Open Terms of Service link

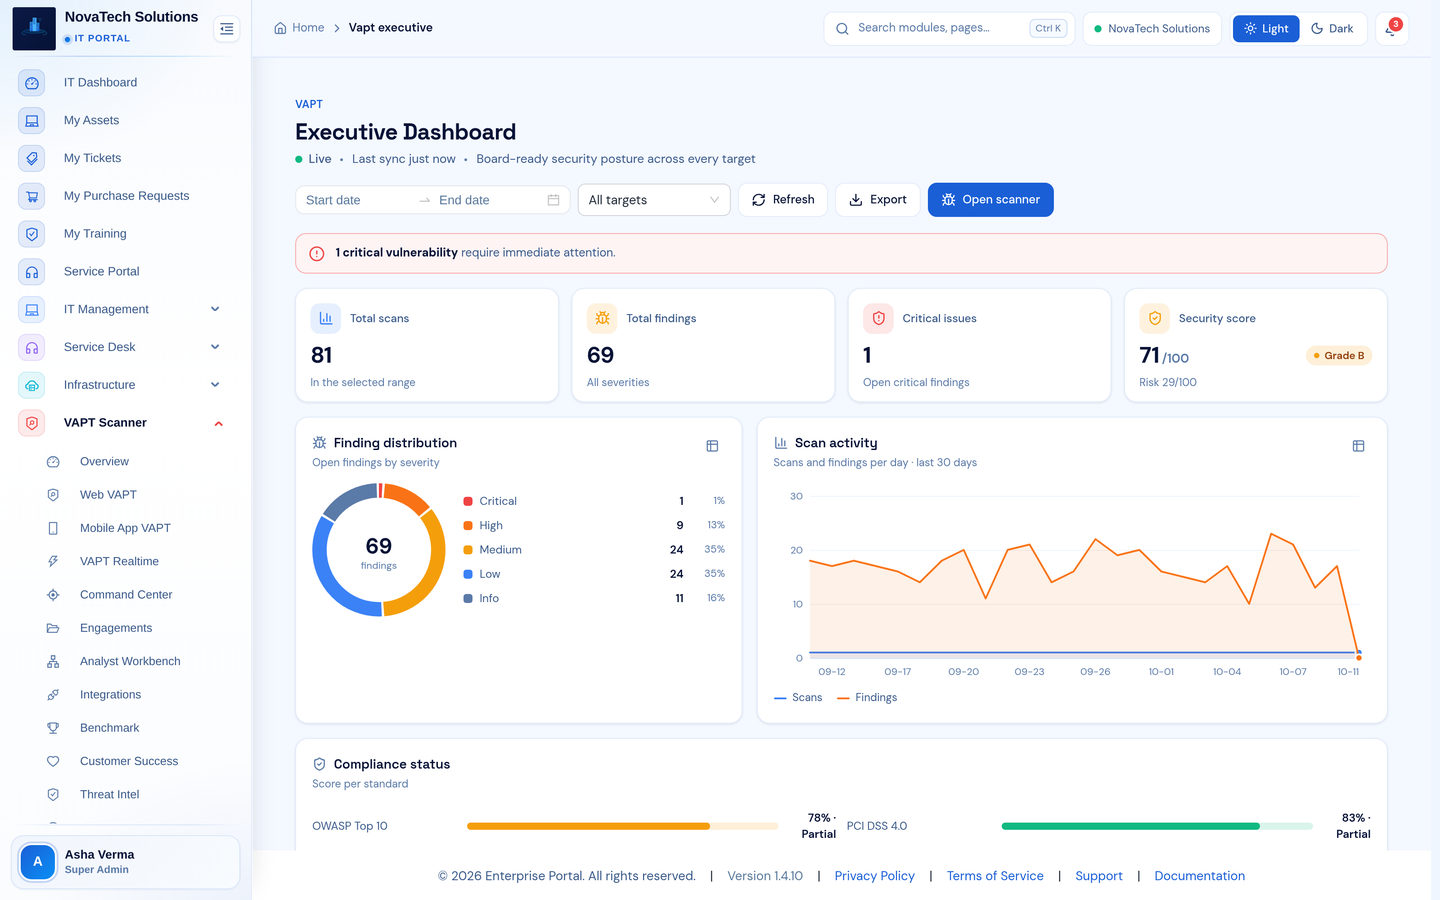click(x=995, y=876)
